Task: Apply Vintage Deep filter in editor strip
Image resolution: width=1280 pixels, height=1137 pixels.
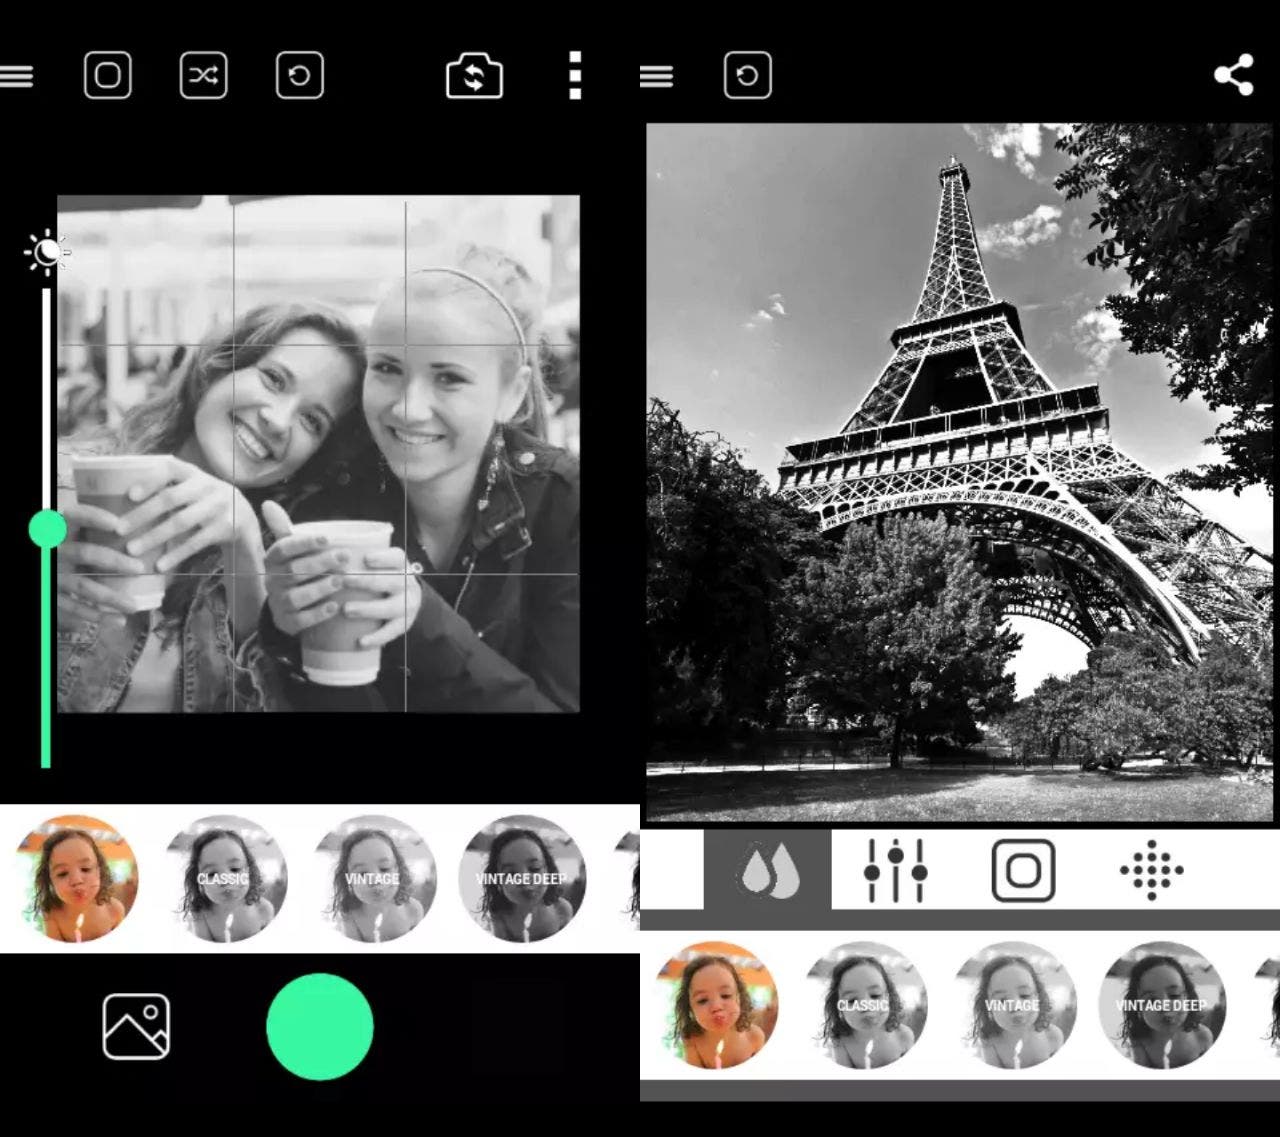Action: pos(1162,1005)
